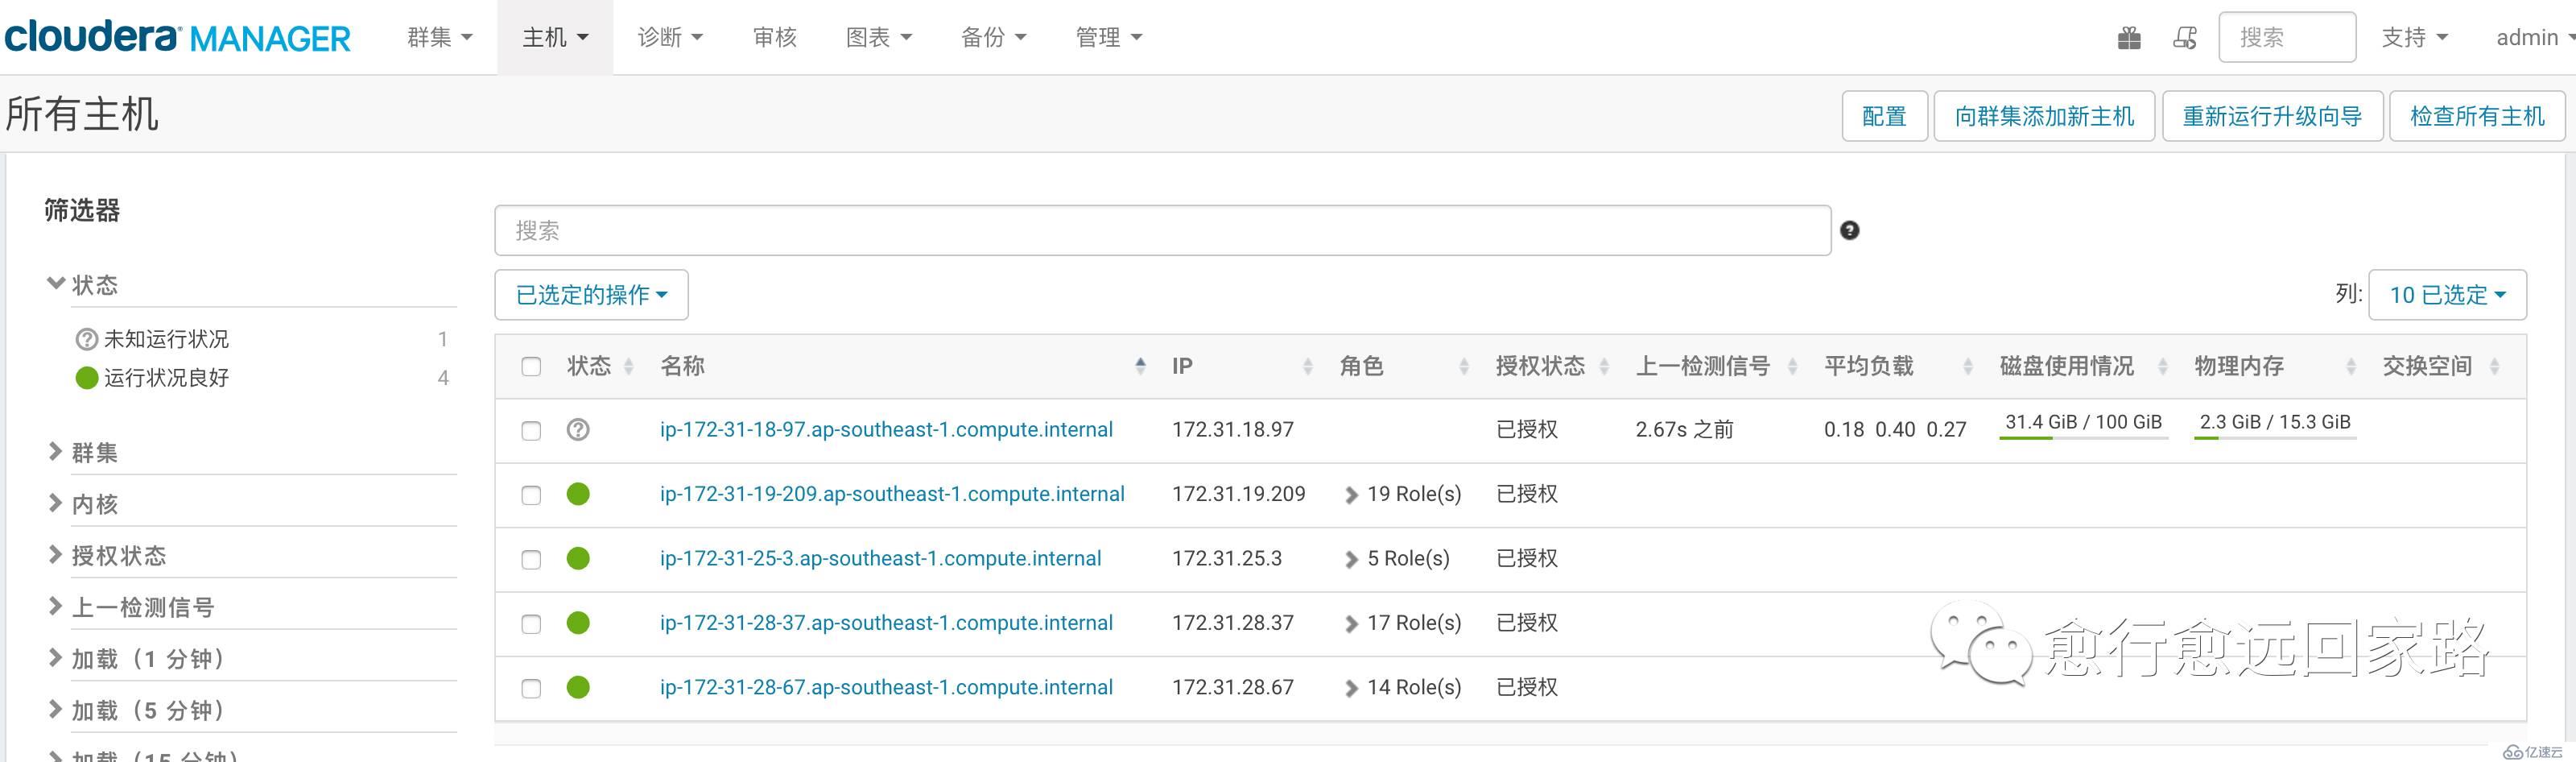Image resolution: width=2576 pixels, height=762 pixels.
Task: Sort by 物理内存 column sort arrows
Action: click(2351, 367)
